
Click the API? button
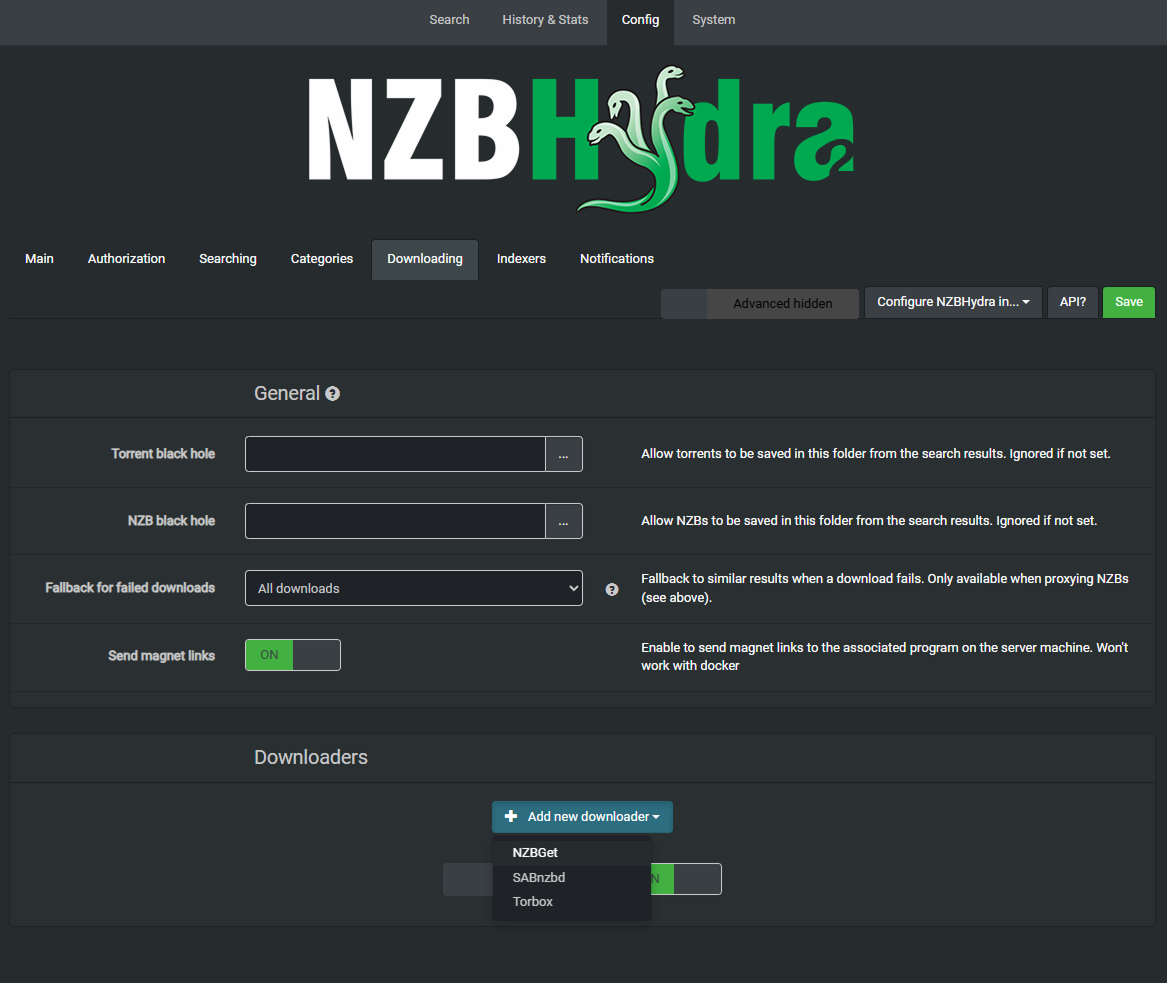pyautogui.click(x=1072, y=302)
